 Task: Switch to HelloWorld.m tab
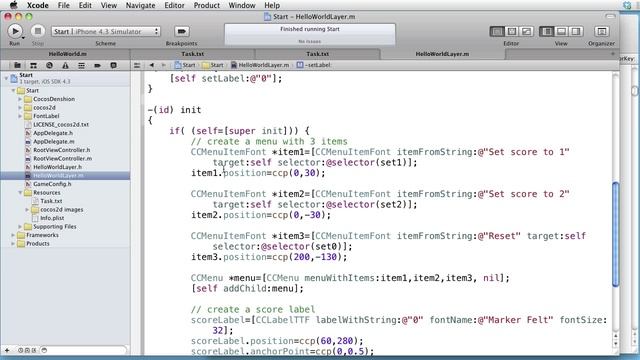(67, 54)
